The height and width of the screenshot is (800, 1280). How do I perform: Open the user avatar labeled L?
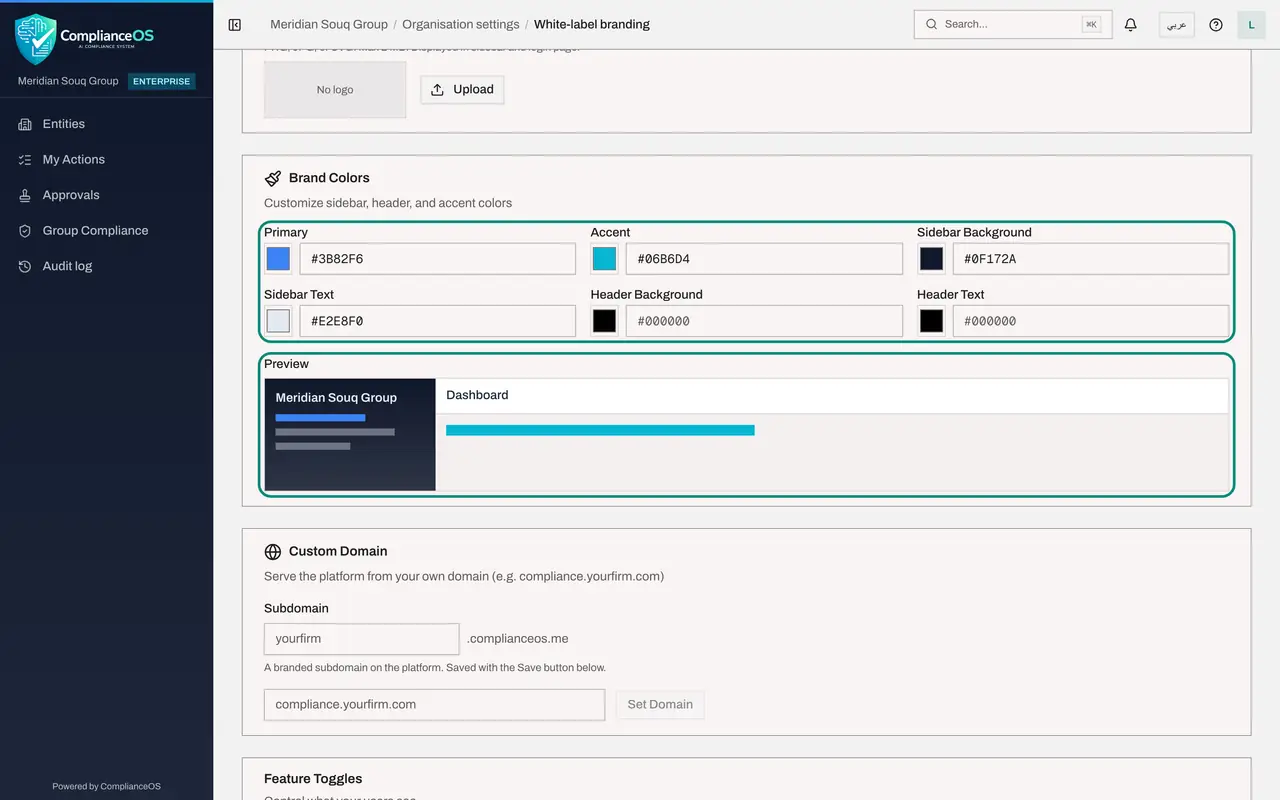pos(1252,25)
